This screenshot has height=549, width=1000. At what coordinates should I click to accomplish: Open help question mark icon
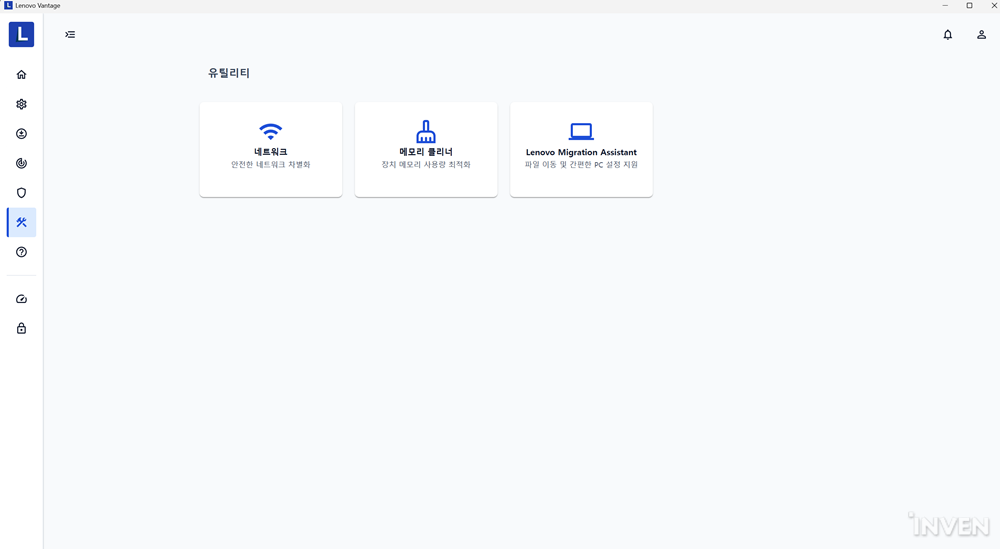coord(21,252)
